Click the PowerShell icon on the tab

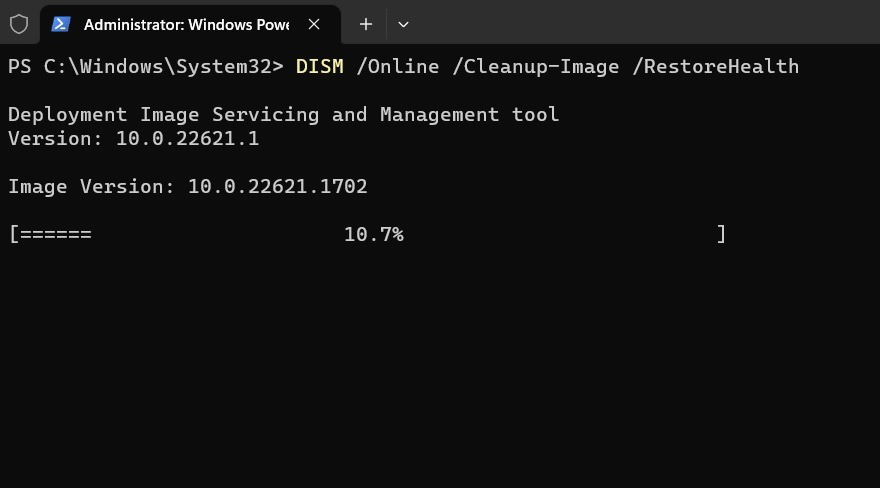click(x=61, y=24)
